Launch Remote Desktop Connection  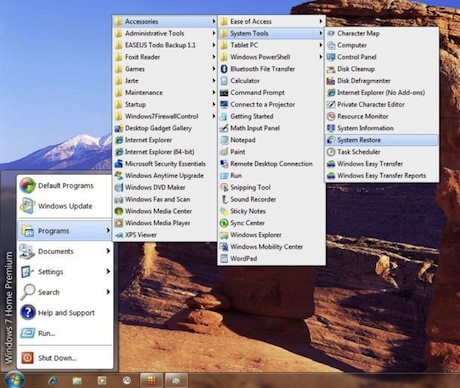[x=271, y=164]
